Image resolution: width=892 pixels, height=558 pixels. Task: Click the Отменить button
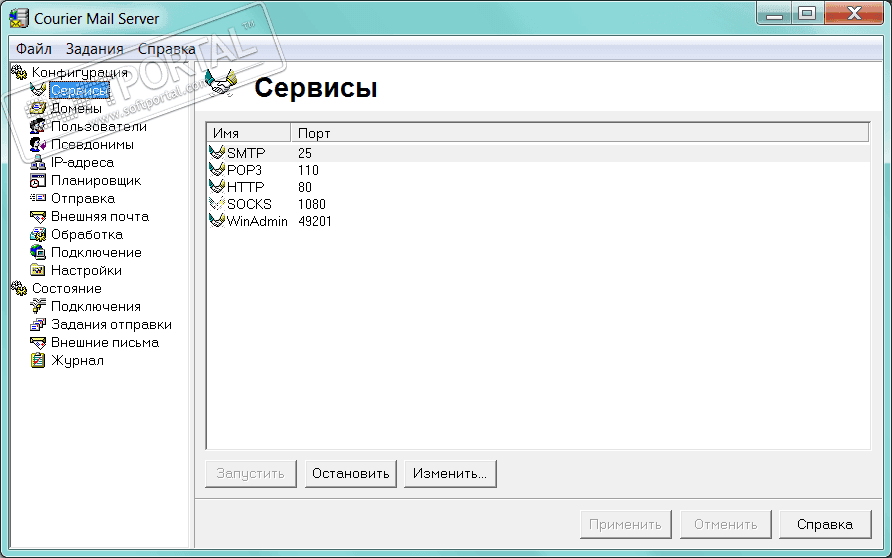point(725,524)
